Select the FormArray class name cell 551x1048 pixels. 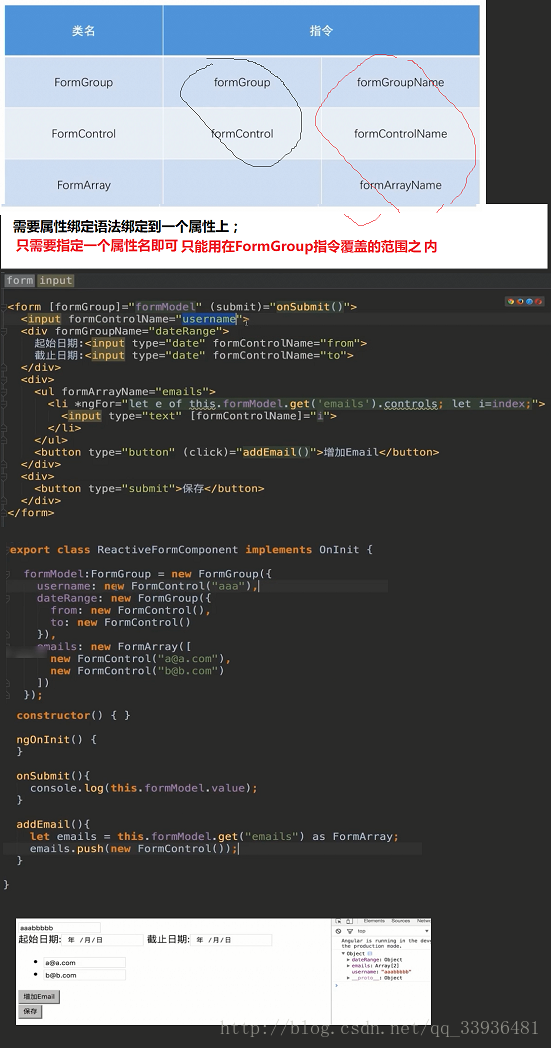pos(84,185)
